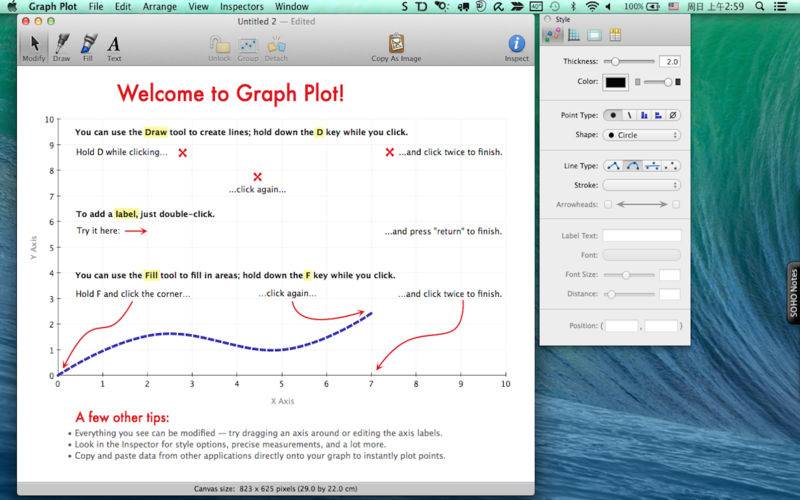This screenshot has width=800, height=500.
Task: Click the Welcome to Graph Plot! title
Action: (231, 93)
